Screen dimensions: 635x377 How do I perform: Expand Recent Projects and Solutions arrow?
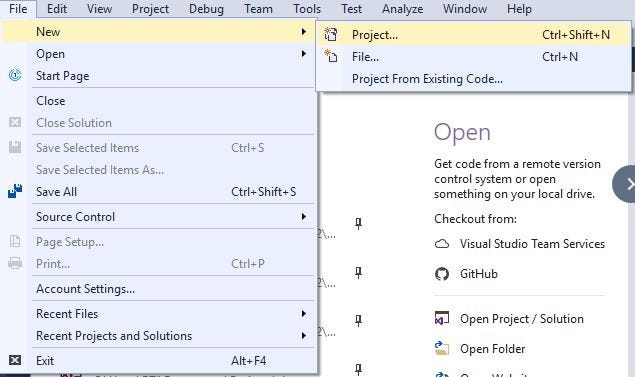pyautogui.click(x=304, y=335)
